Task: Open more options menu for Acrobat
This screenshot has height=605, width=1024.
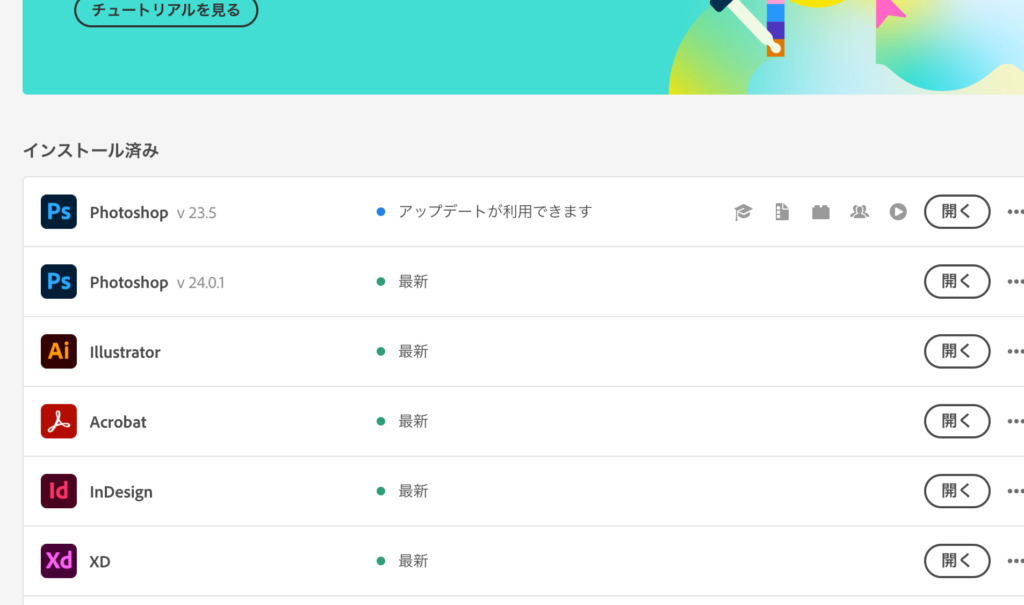Action: click(1016, 421)
